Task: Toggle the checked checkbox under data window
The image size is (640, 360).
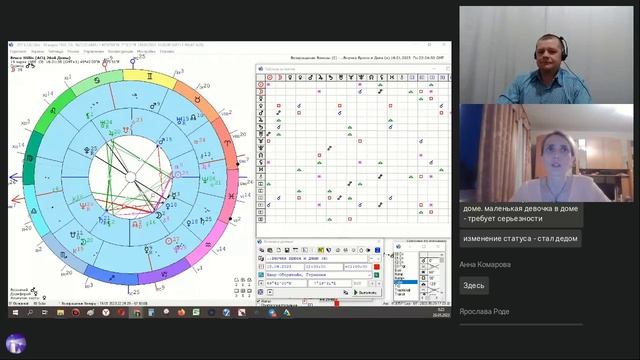Action: coord(258,301)
